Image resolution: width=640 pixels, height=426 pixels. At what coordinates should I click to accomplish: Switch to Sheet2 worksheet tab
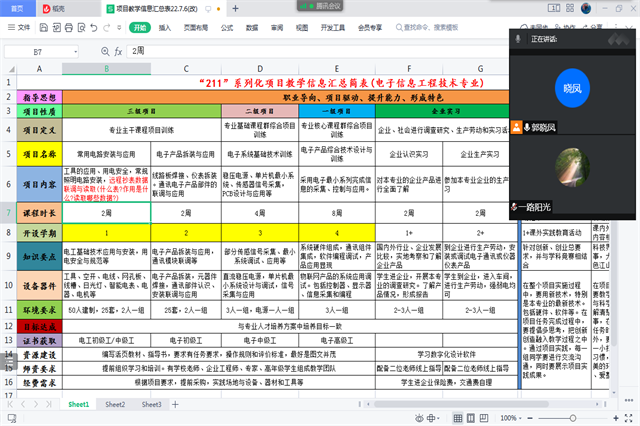pos(116,404)
